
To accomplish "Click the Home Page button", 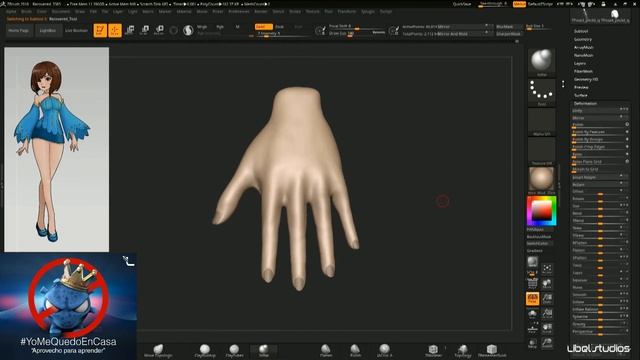I will (x=19, y=31).
